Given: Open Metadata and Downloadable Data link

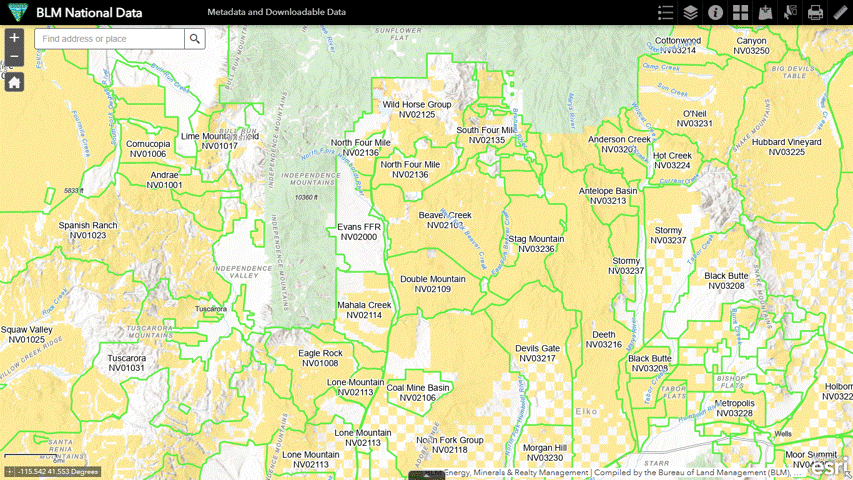Looking at the screenshot, I should pos(276,13).
